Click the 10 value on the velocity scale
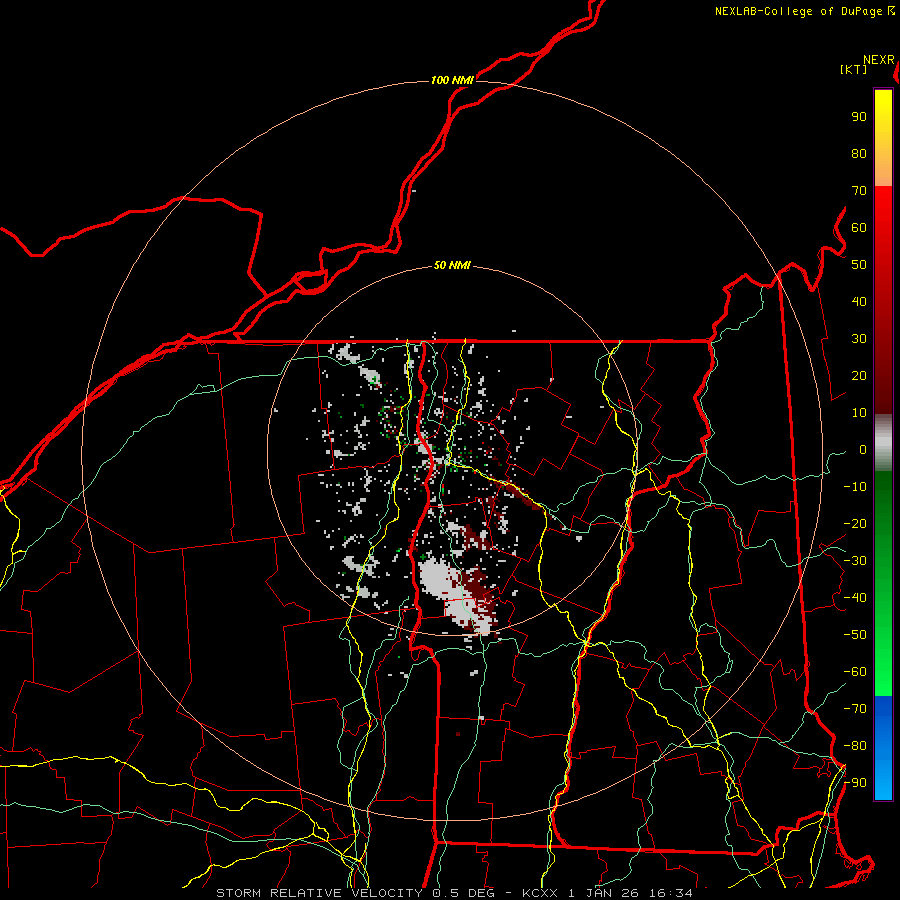900x900 pixels. pyautogui.click(x=859, y=413)
